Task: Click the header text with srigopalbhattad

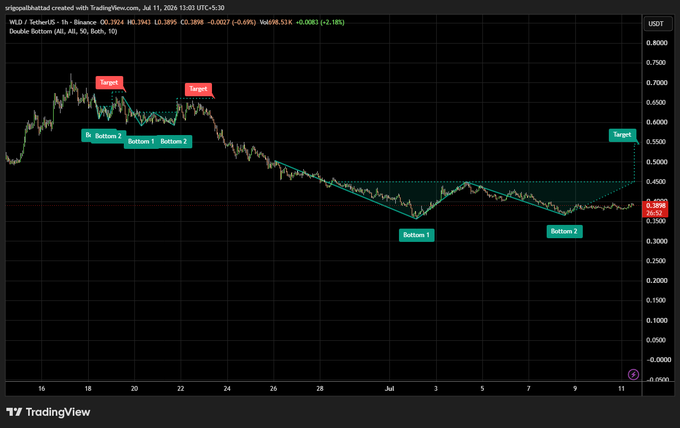Action: [115, 8]
